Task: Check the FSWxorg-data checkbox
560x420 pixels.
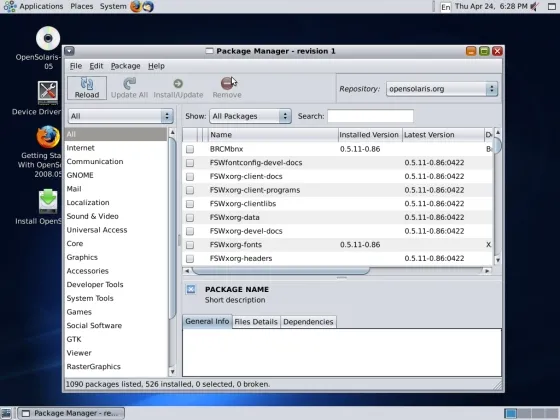Action: [x=190, y=218]
